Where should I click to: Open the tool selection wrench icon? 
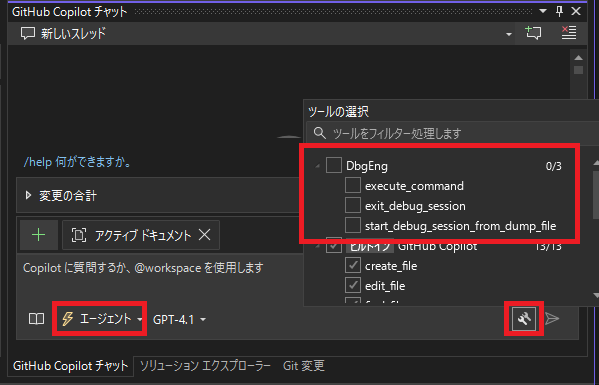click(x=524, y=319)
